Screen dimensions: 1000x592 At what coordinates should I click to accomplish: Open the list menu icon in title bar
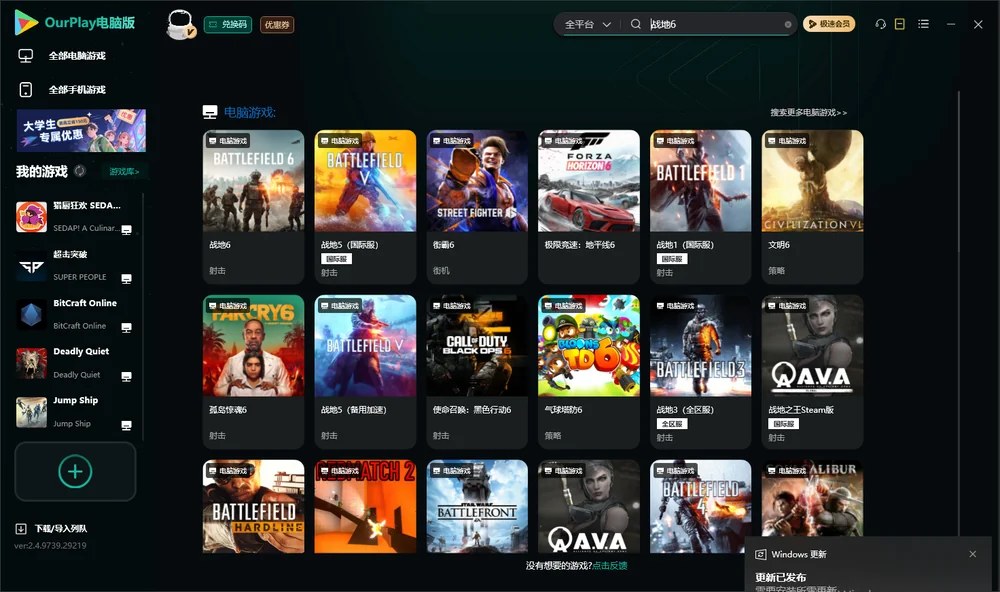tap(923, 24)
